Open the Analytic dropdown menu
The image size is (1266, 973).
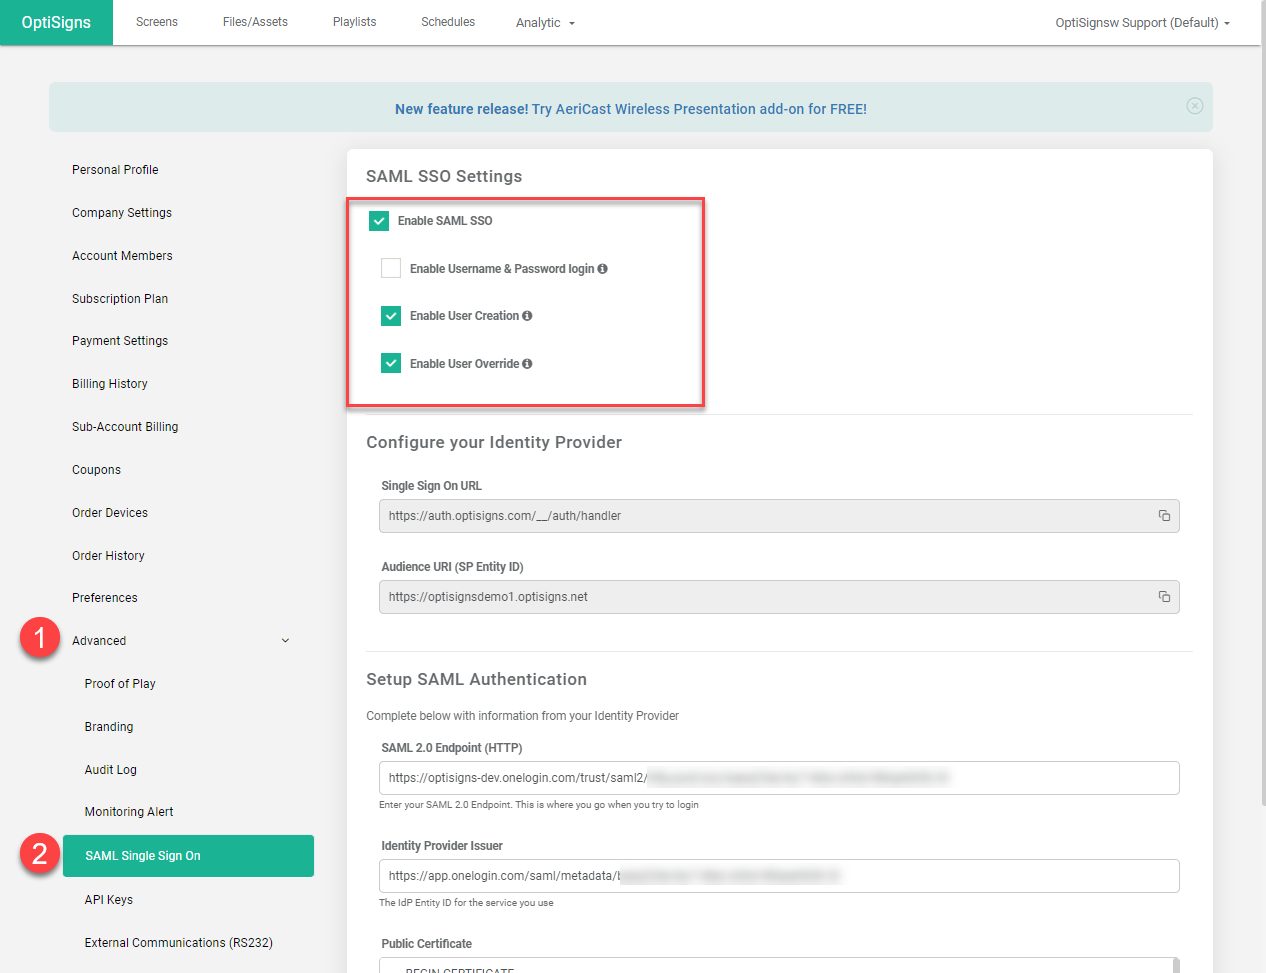pyautogui.click(x=545, y=23)
